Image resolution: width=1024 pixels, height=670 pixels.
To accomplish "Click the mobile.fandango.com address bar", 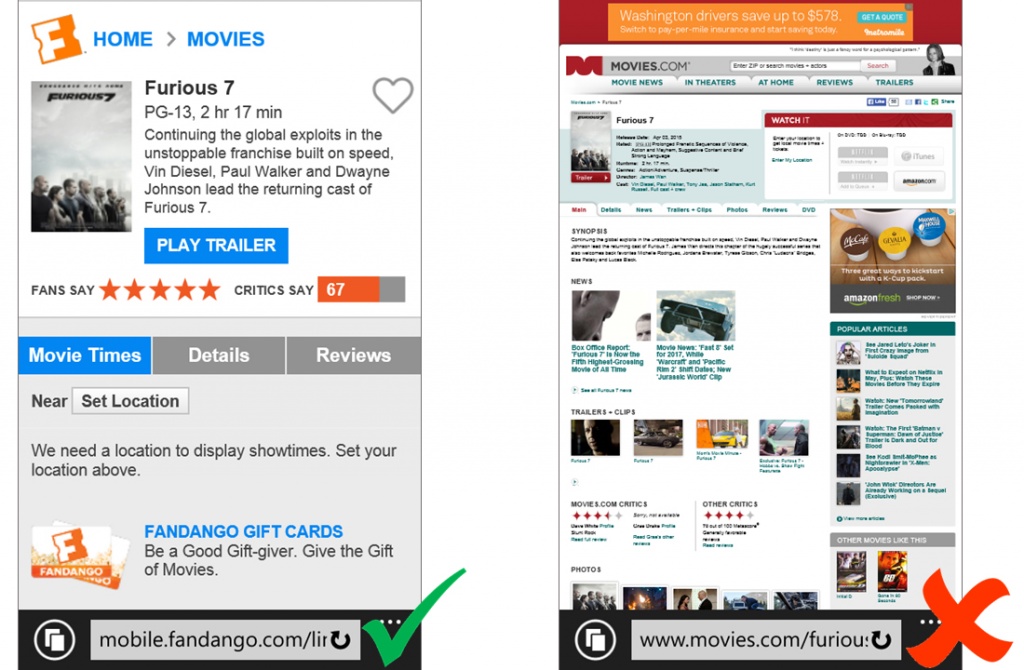I will pyautogui.click(x=225, y=639).
